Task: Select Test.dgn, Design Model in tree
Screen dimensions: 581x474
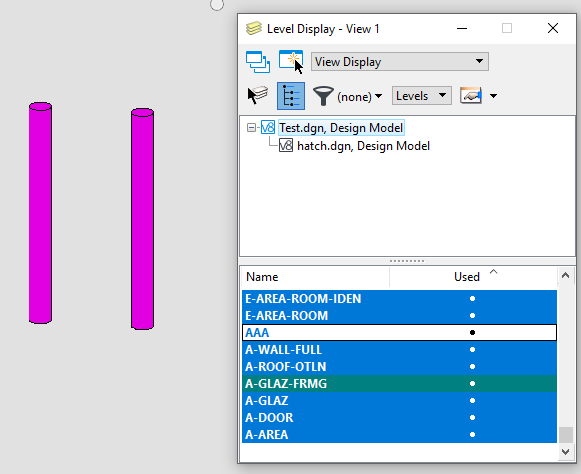Action: pos(341,128)
